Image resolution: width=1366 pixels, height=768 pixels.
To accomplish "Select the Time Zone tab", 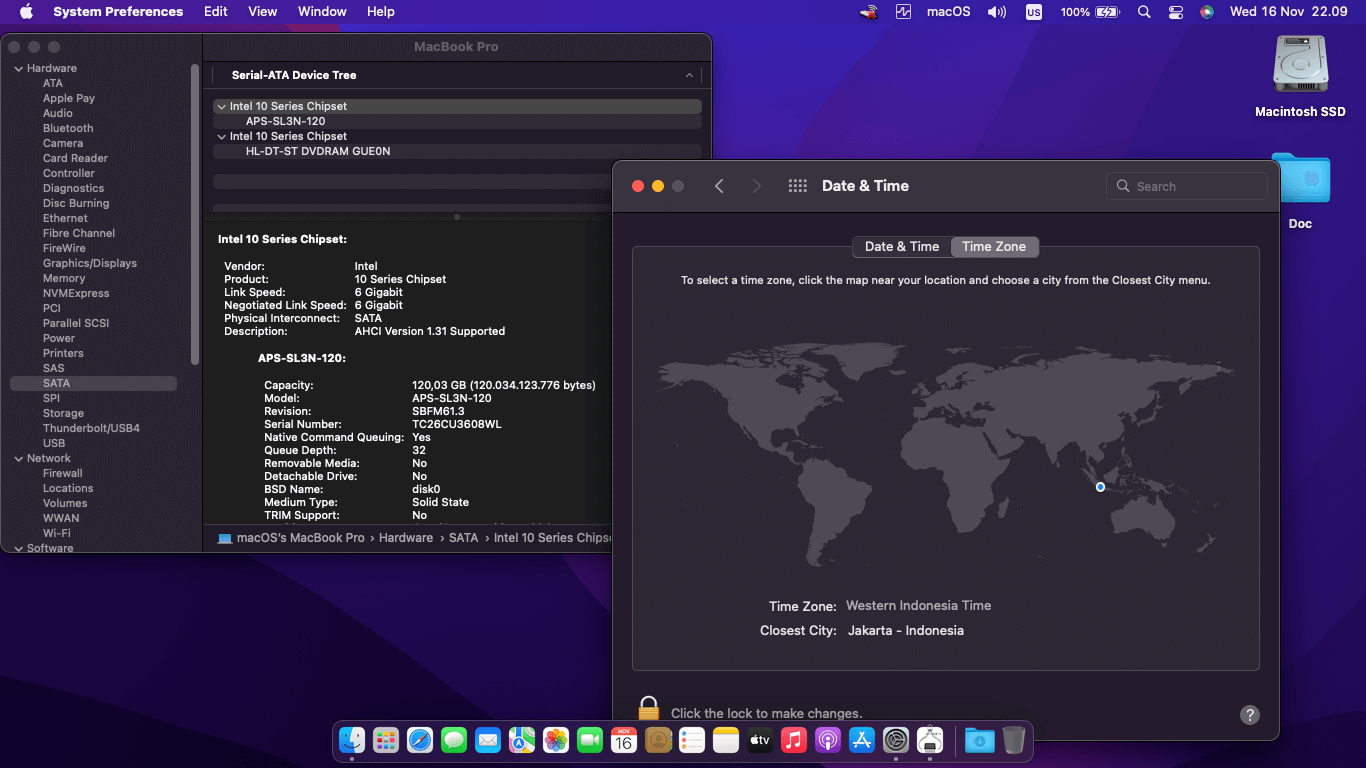I will 994,246.
